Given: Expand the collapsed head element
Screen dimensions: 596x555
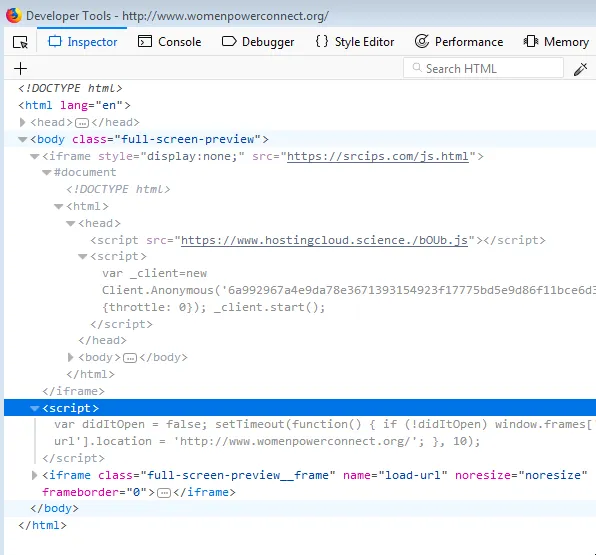Looking at the screenshot, I should point(22,122).
